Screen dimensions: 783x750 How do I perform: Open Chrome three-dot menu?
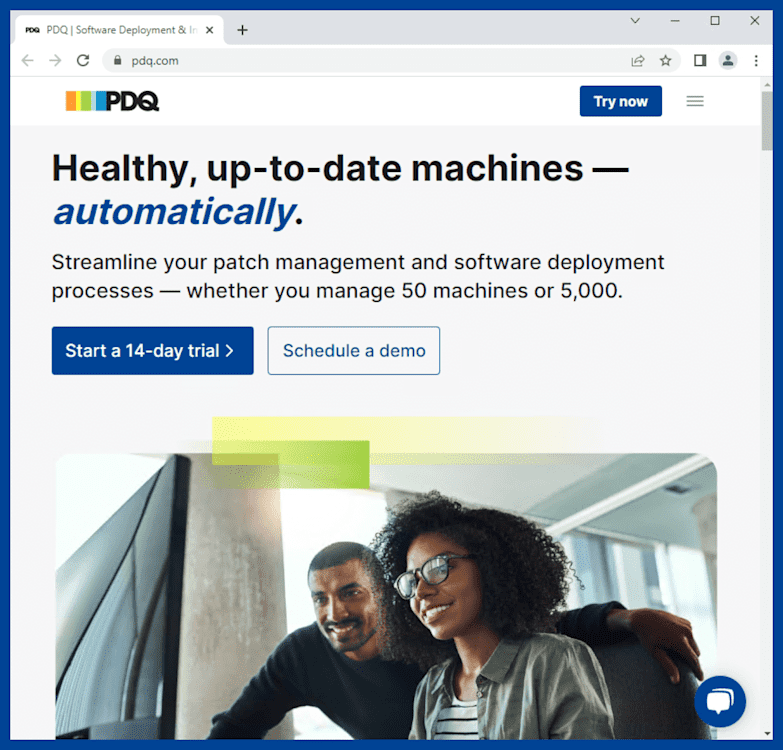coord(756,60)
